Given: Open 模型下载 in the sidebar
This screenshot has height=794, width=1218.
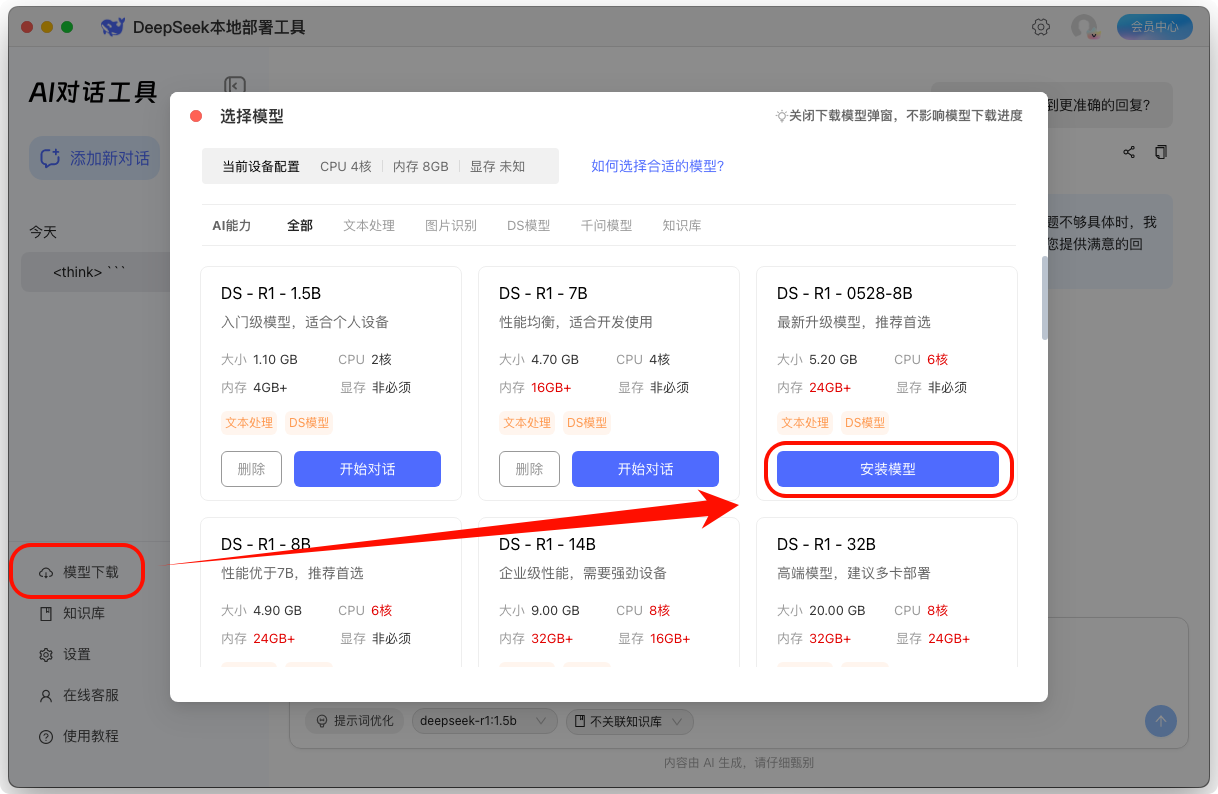Looking at the screenshot, I should [78, 572].
